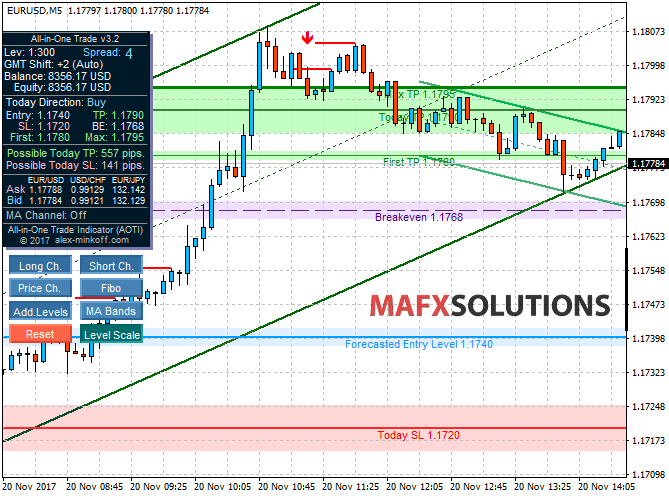
Task: Select the First TP 1.1780 label
Action: click(x=419, y=162)
